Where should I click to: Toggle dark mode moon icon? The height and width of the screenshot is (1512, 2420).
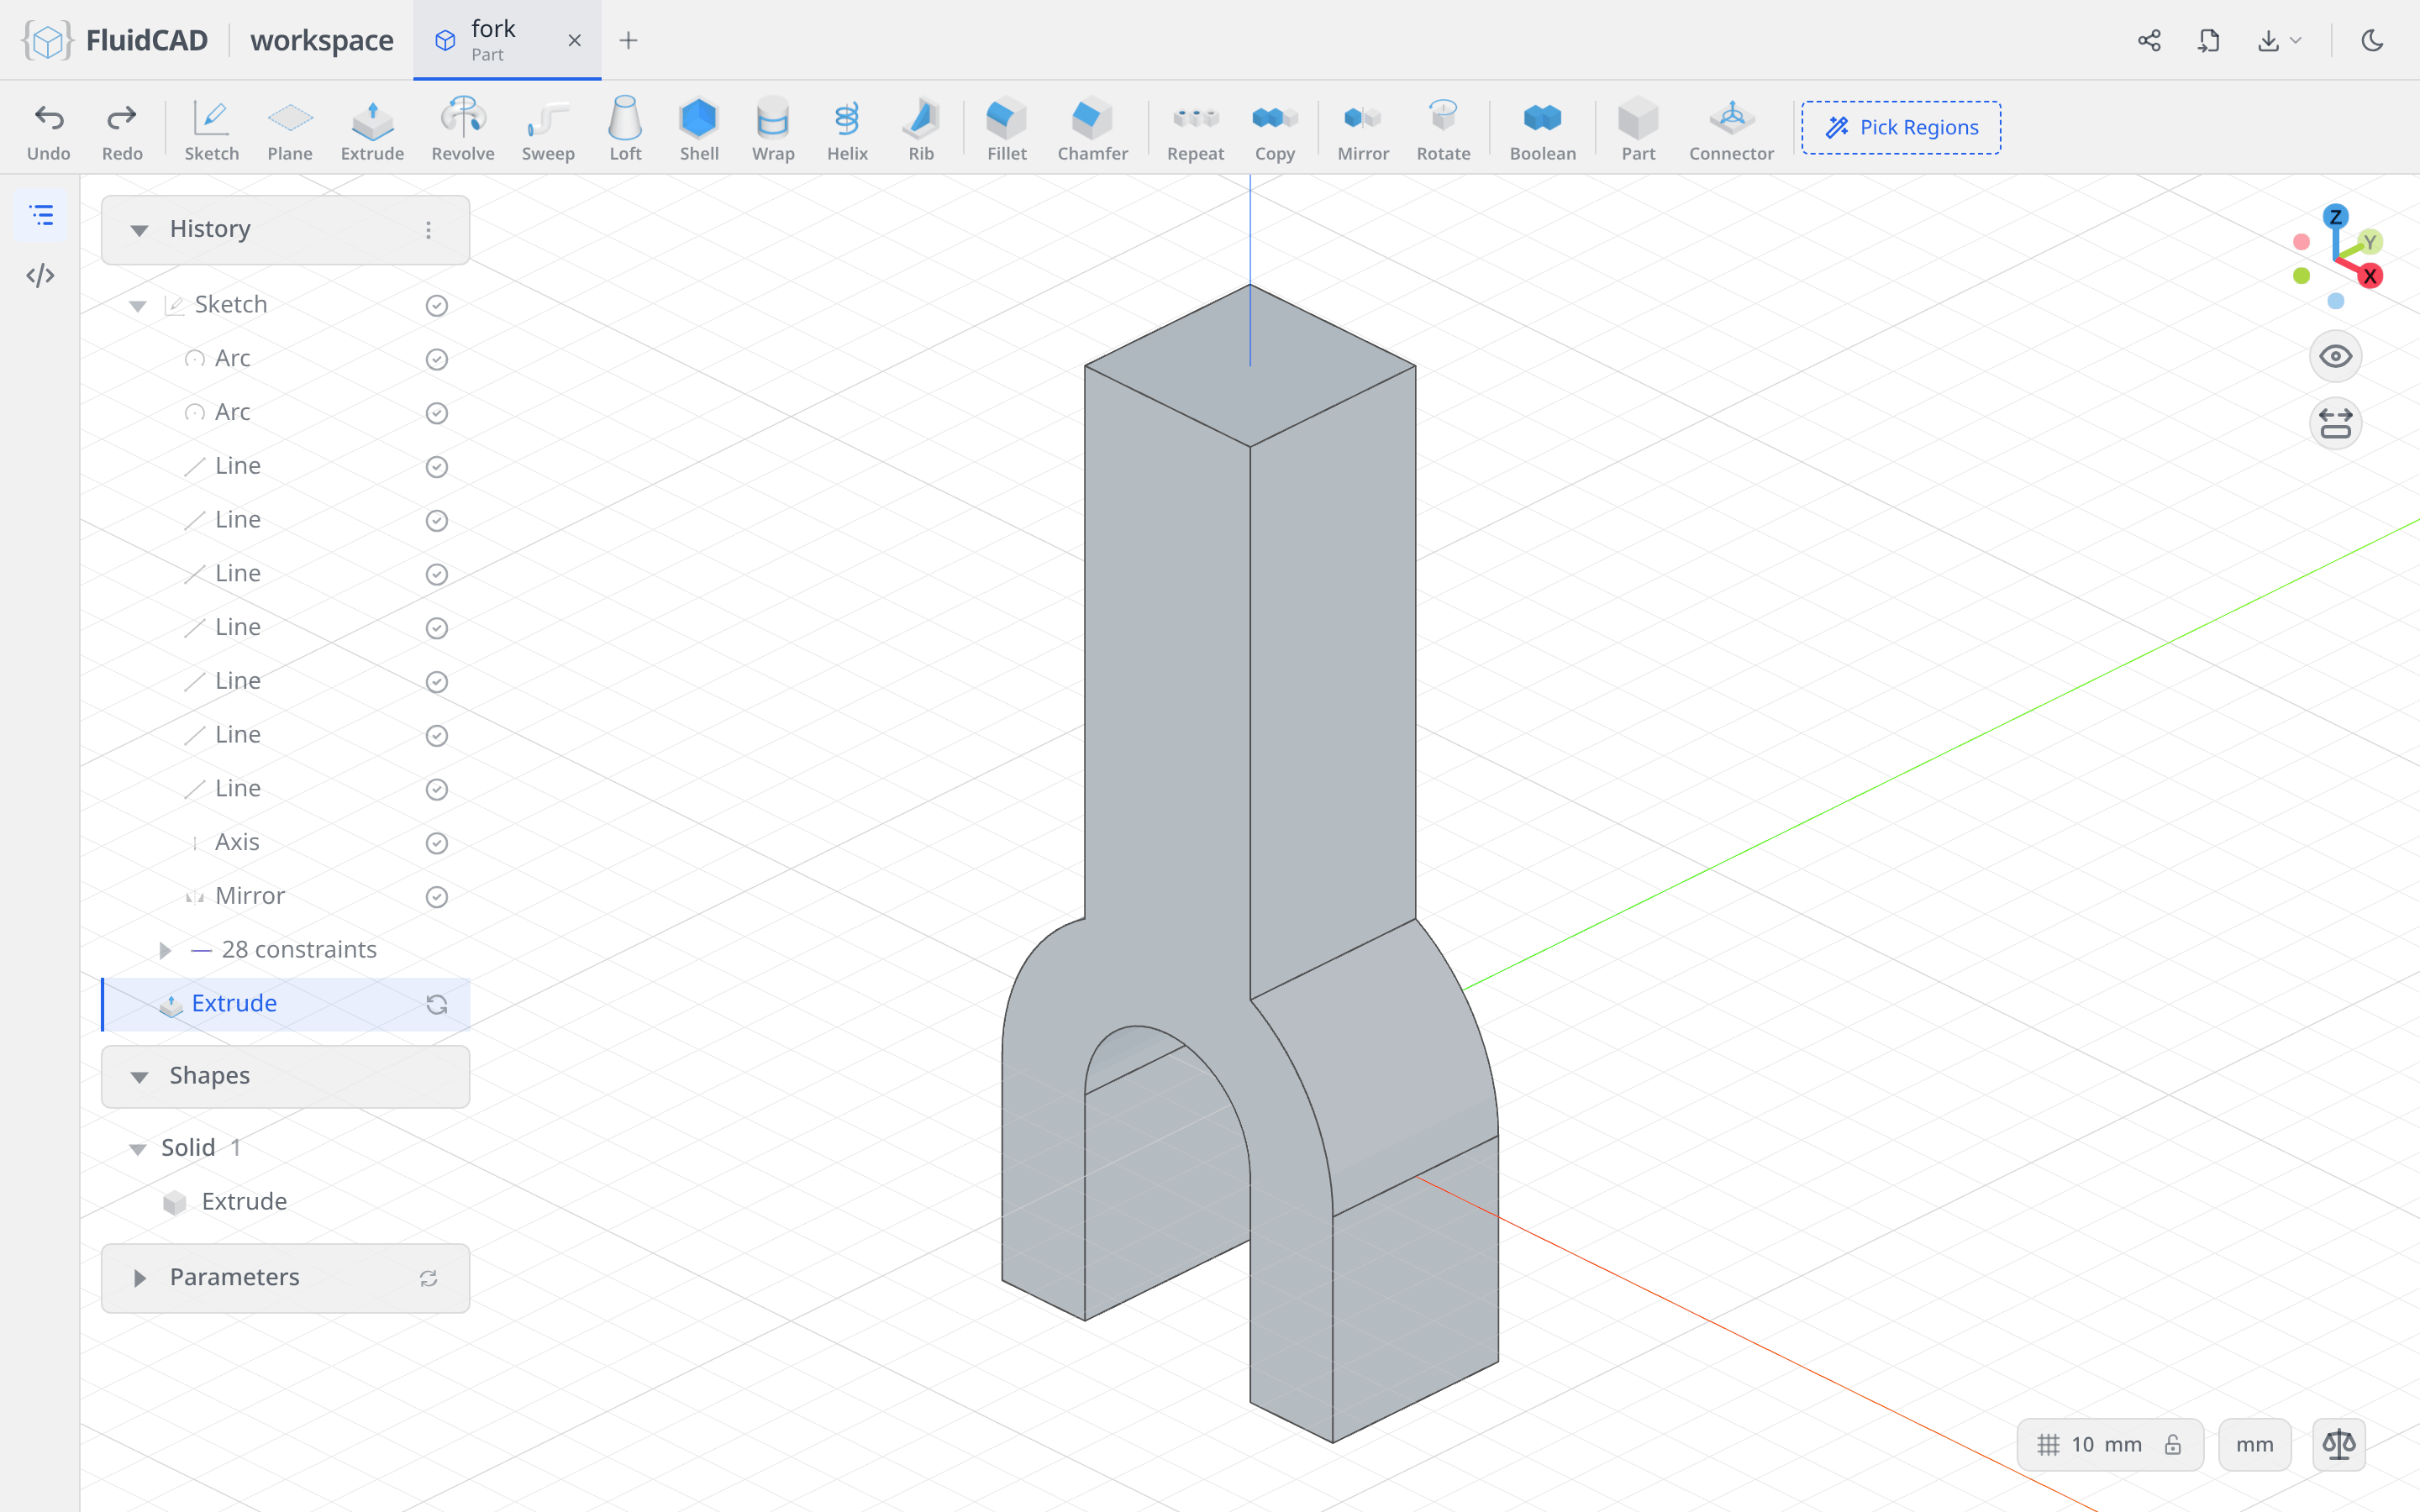point(2372,40)
